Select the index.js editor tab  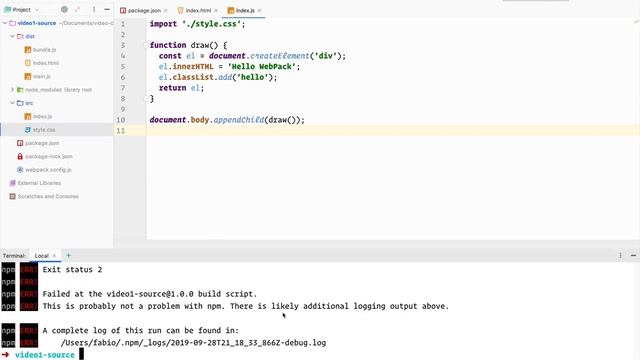coord(245,10)
